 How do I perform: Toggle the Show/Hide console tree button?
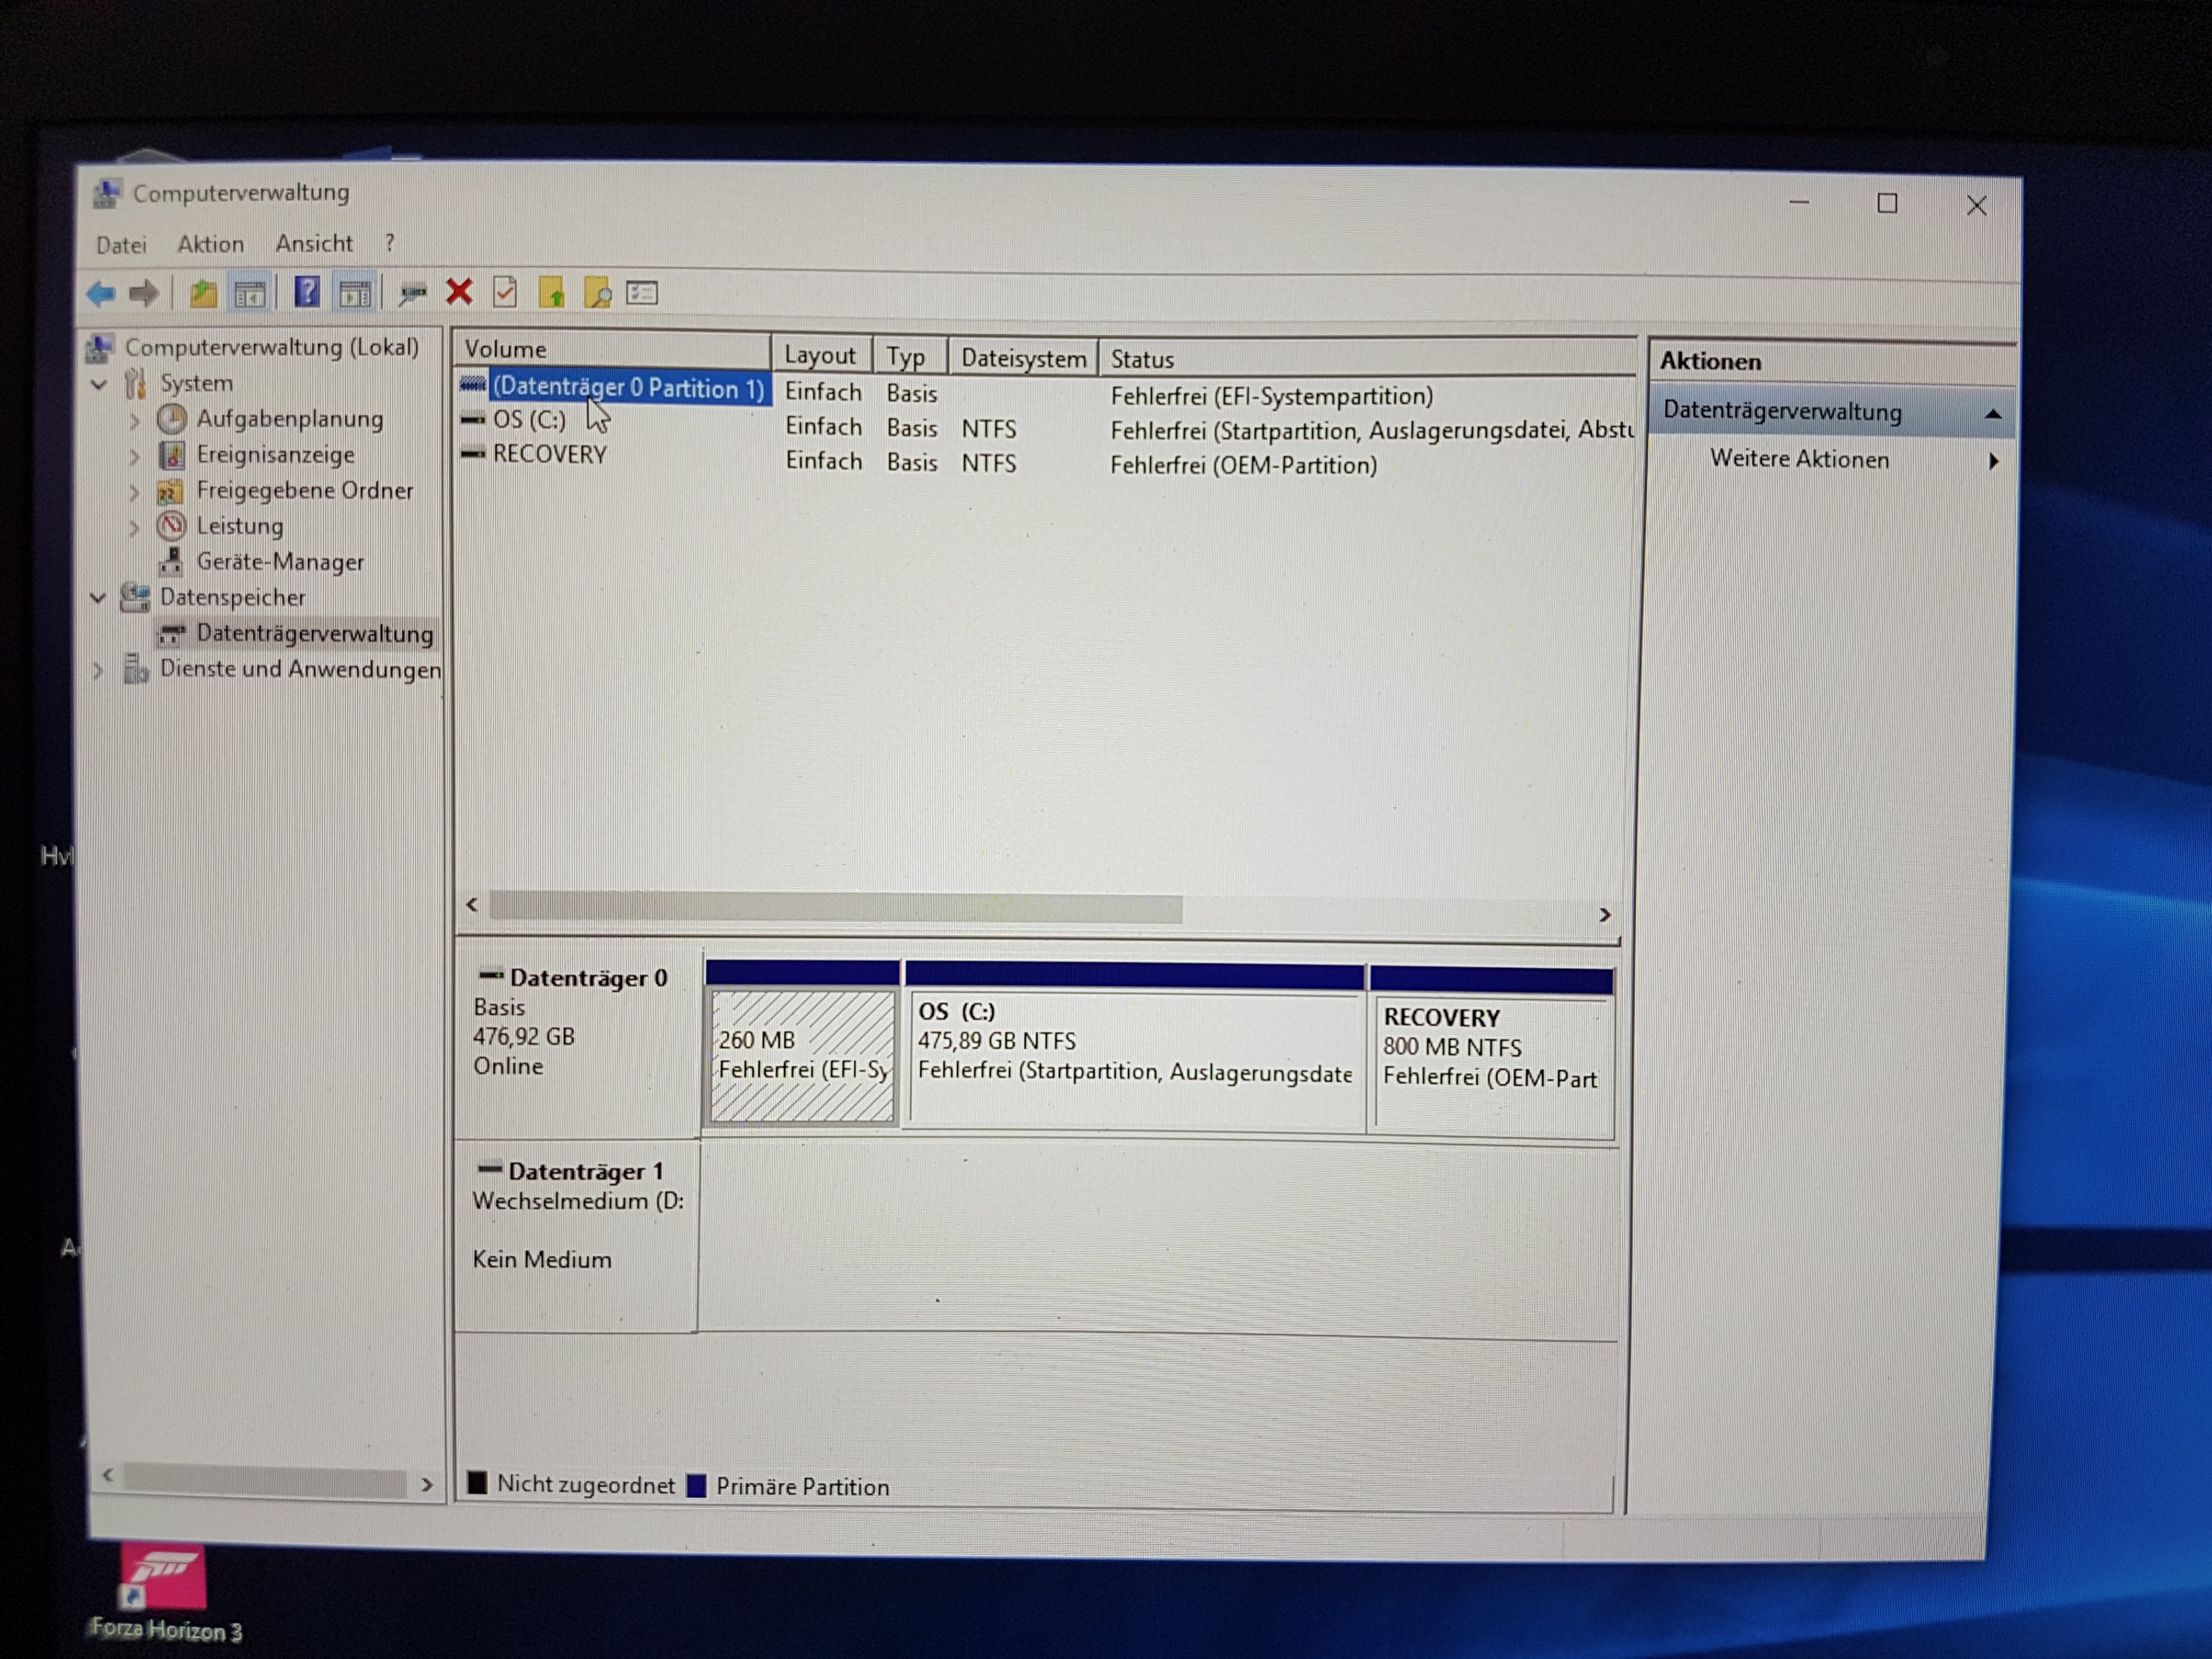pos(249,294)
